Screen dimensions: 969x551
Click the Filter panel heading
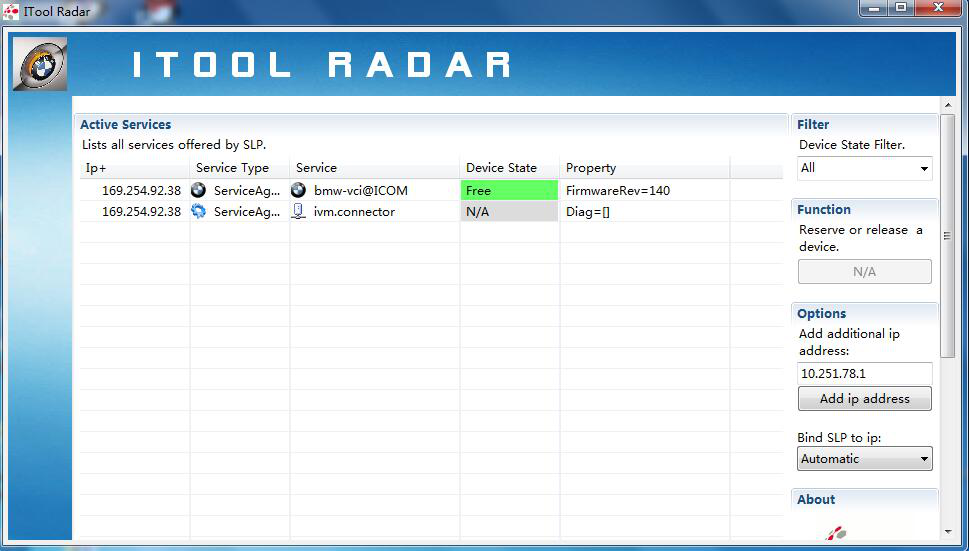pyautogui.click(x=813, y=125)
